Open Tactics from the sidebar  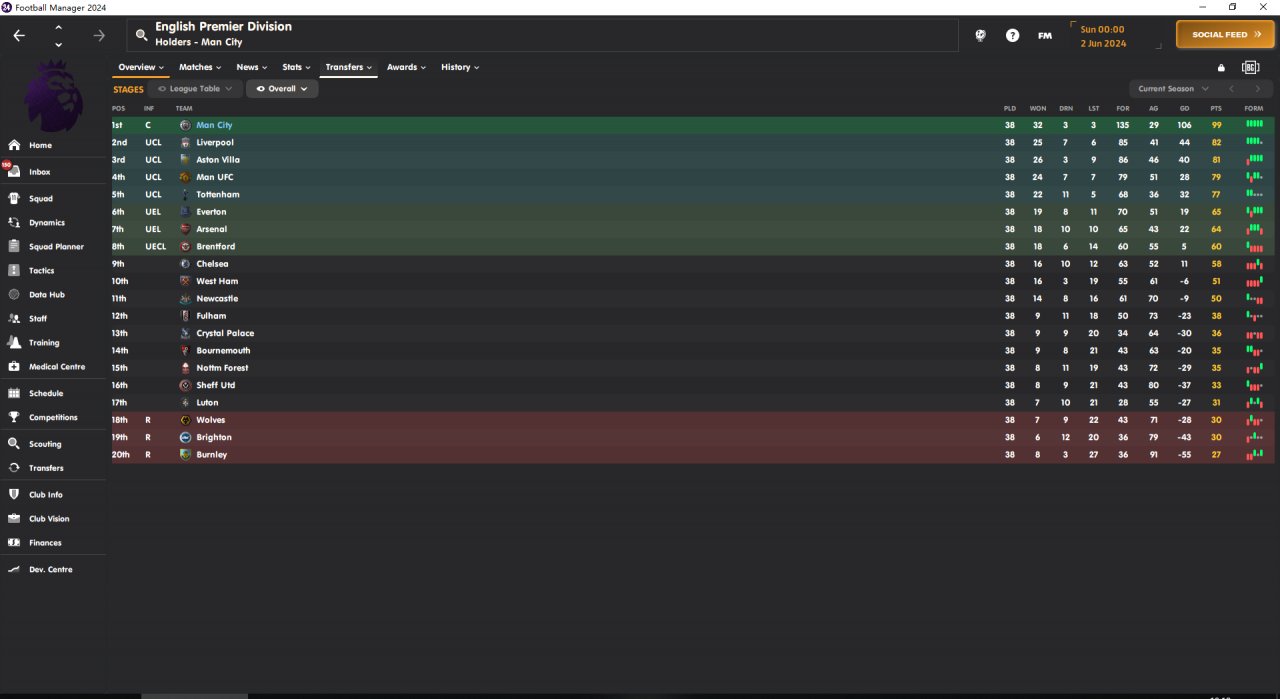pos(42,270)
